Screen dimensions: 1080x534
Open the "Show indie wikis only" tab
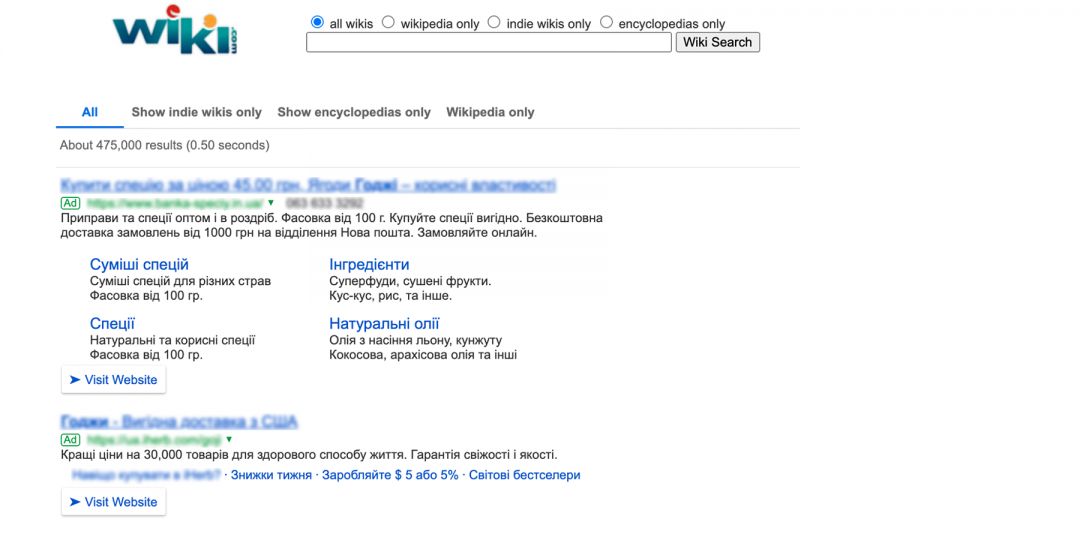point(196,112)
